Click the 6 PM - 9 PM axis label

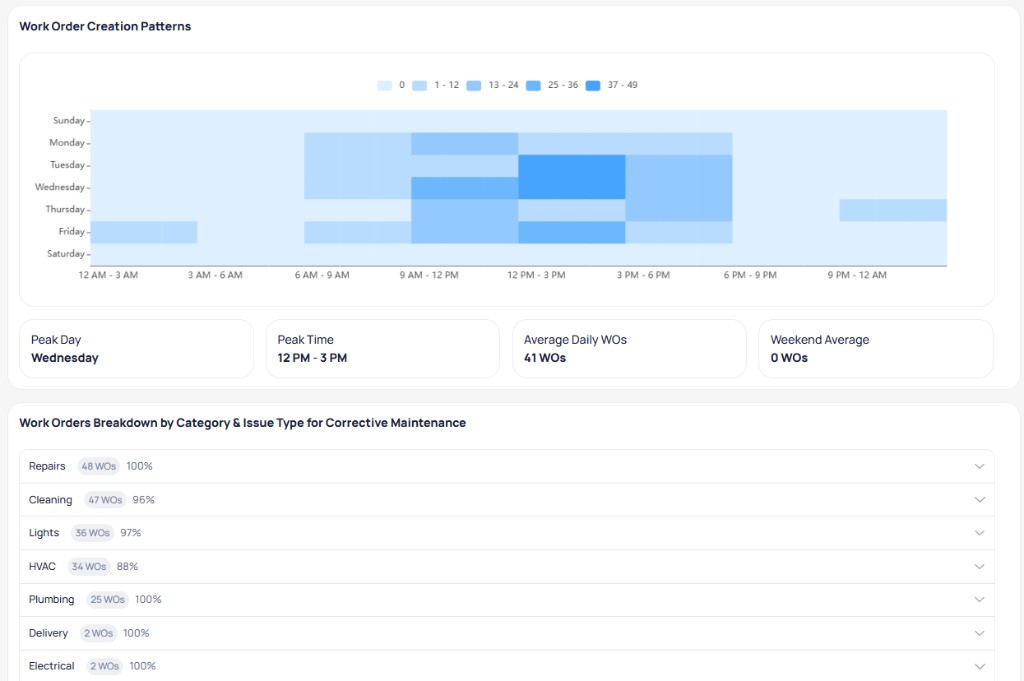750,275
